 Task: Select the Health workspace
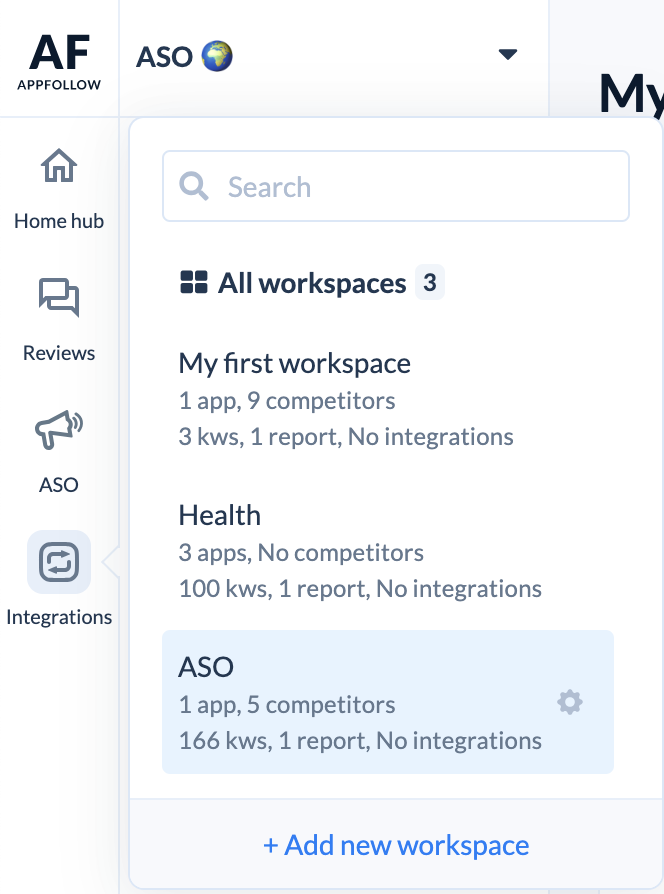point(388,552)
